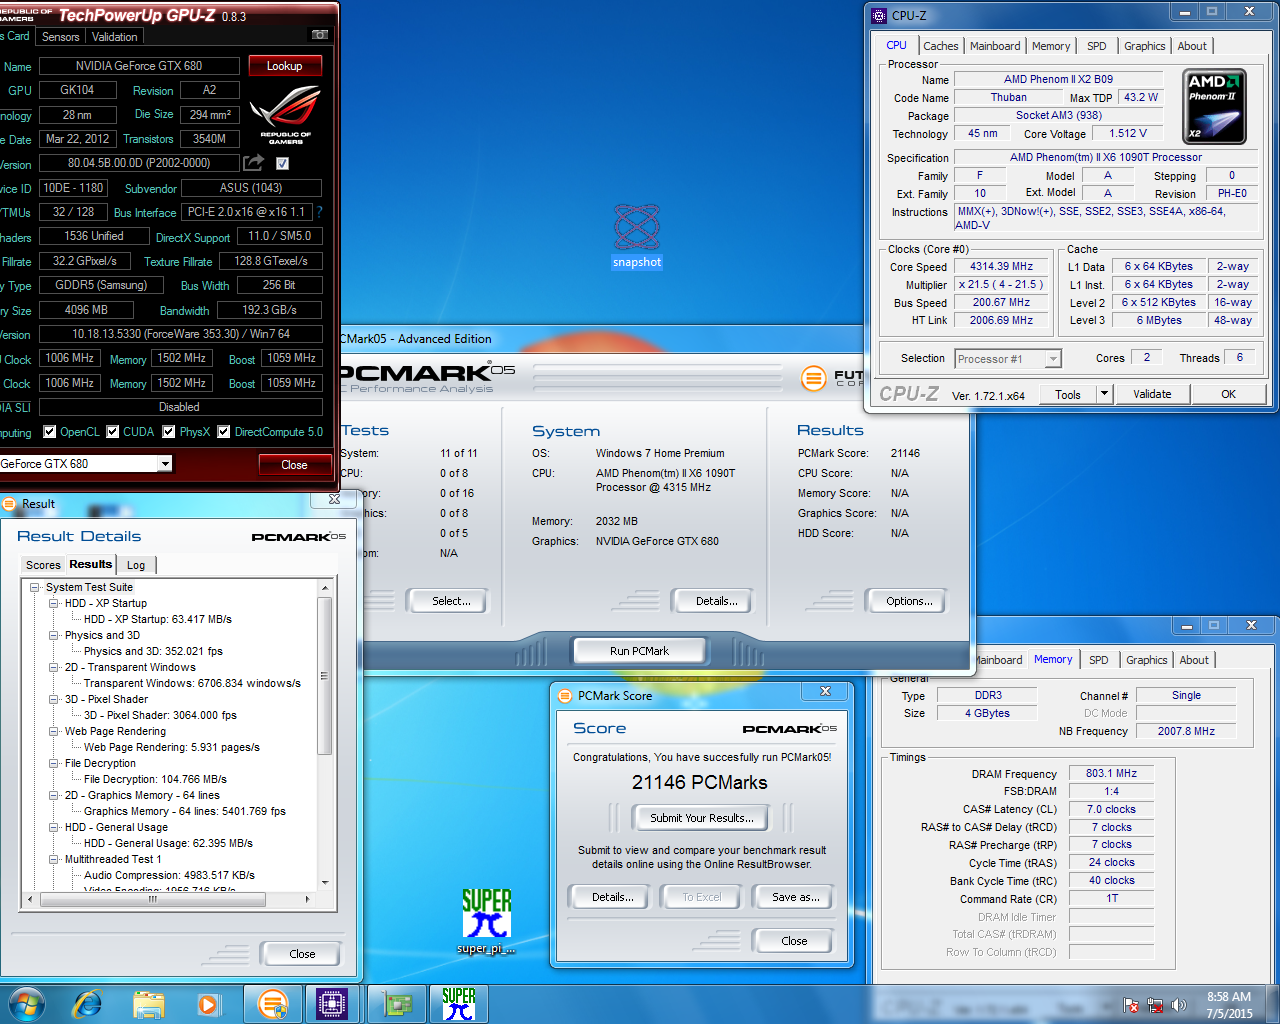Click the question mark beside Bus Interface
Image resolution: width=1280 pixels, height=1024 pixels.
pos(319,212)
